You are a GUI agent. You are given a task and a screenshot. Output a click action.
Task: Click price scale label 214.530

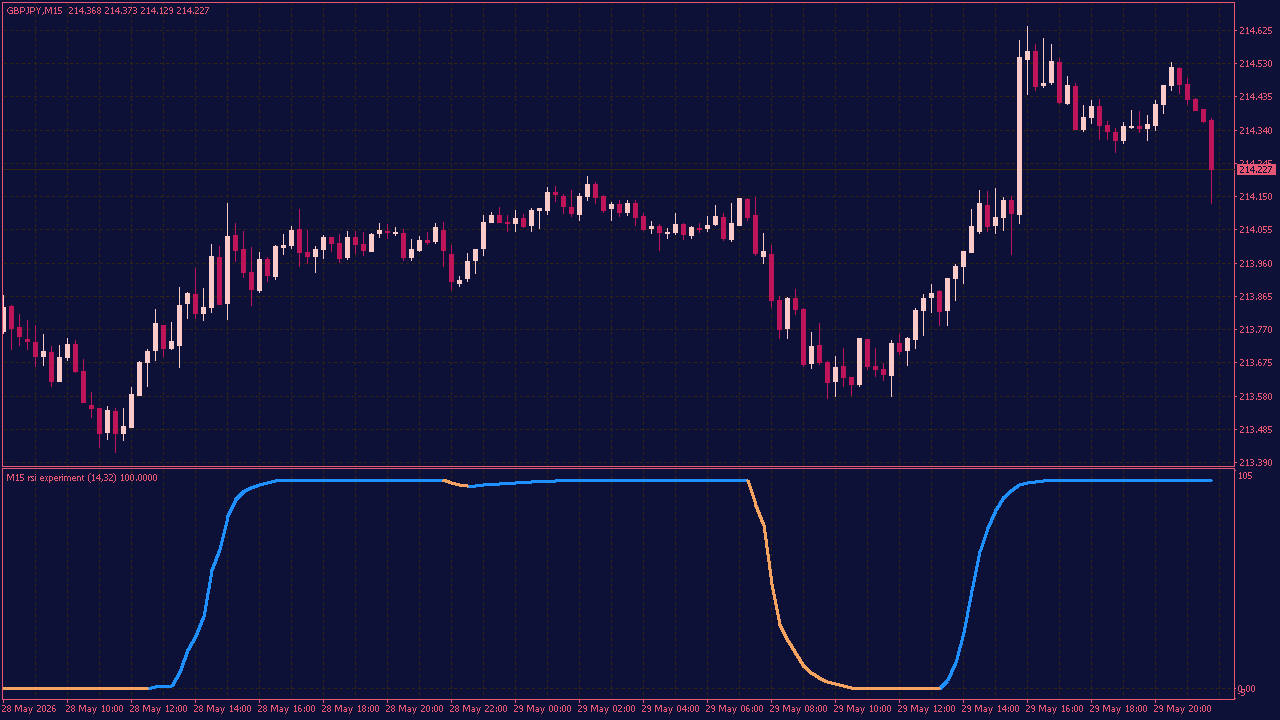(1255, 64)
